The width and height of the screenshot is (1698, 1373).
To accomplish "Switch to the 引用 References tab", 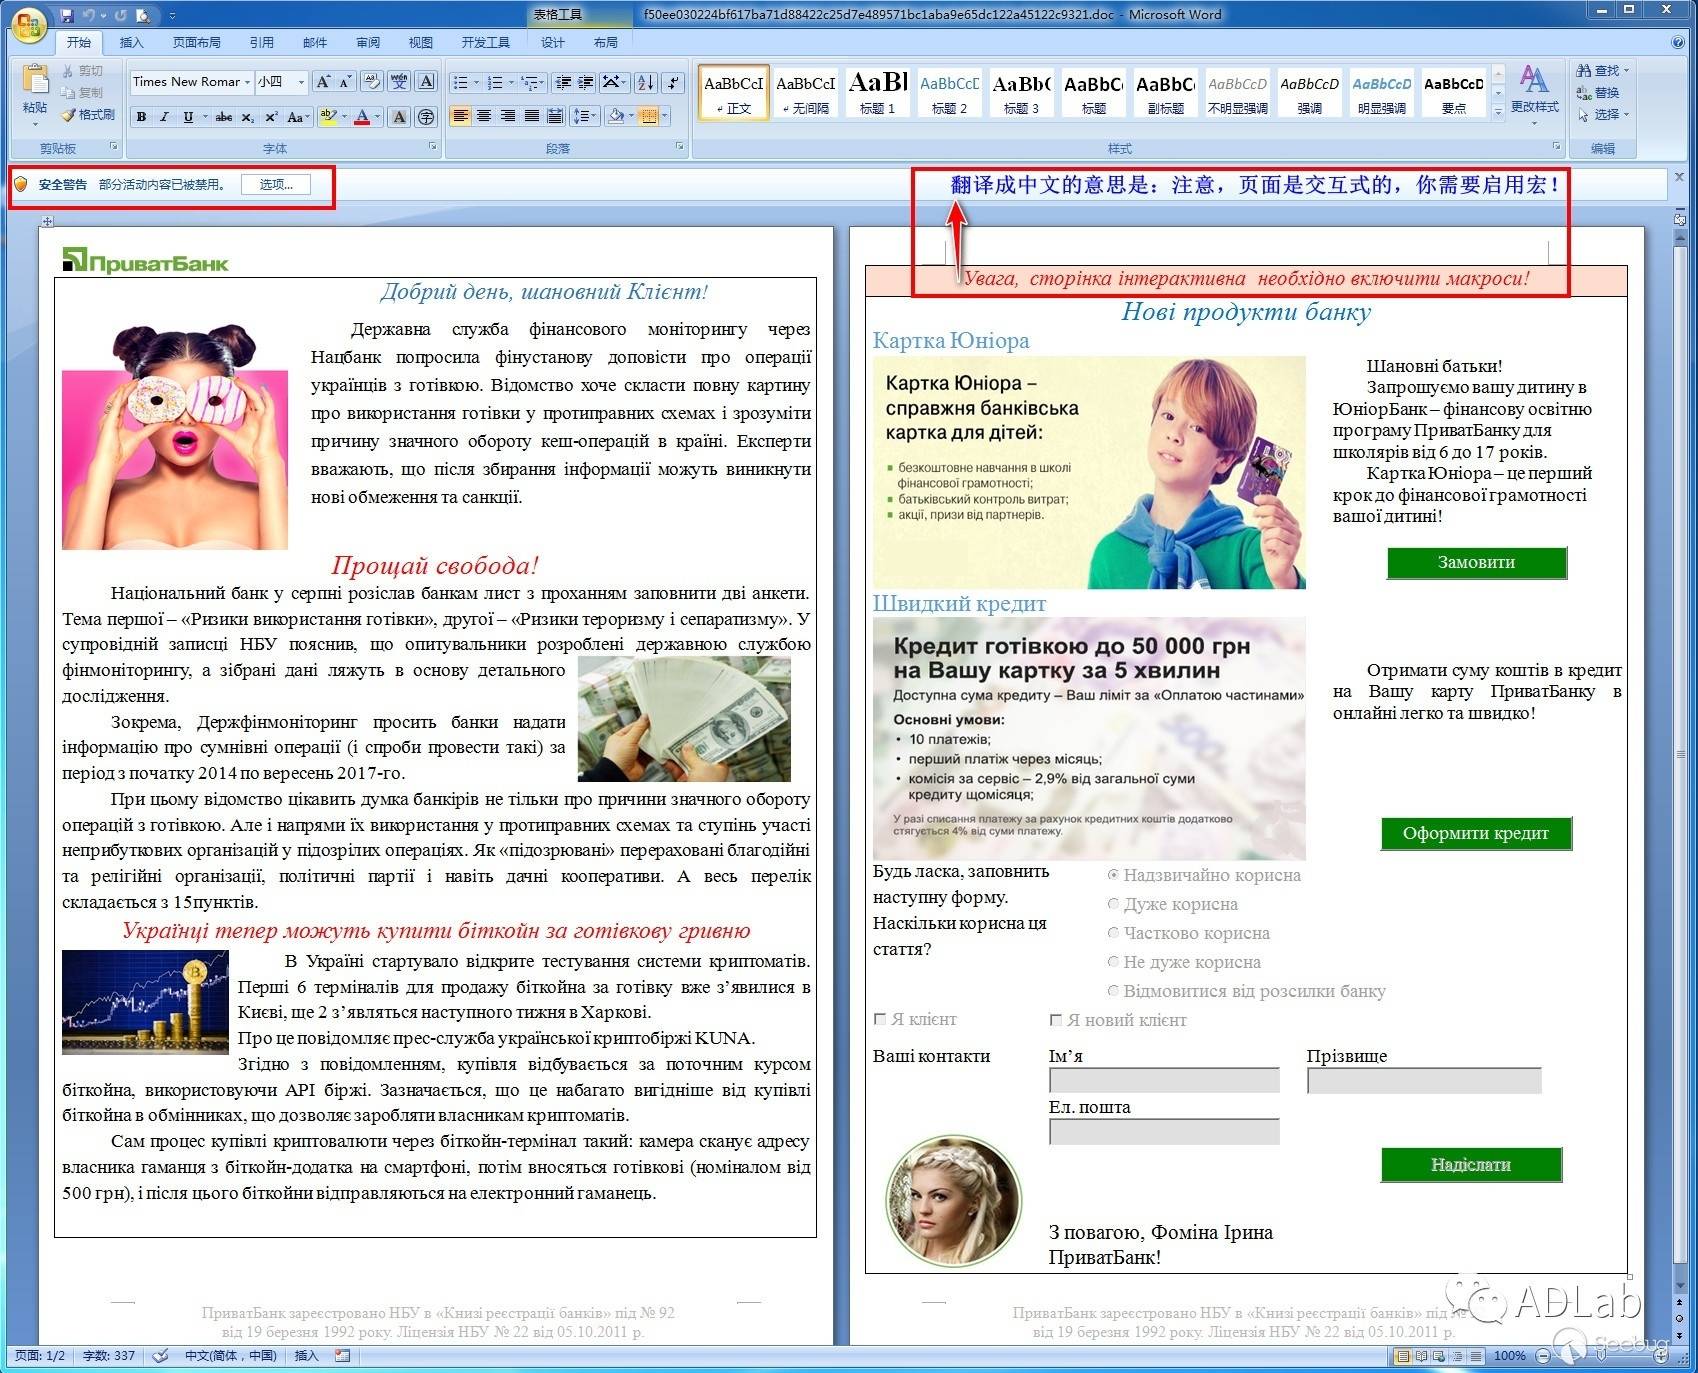I will point(261,42).
